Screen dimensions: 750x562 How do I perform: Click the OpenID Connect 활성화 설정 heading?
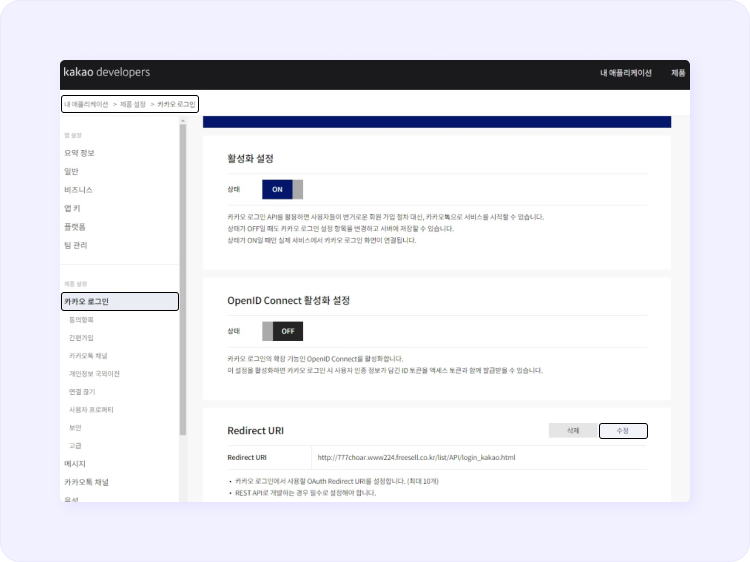pyautogui.click(x=288, y=301)
